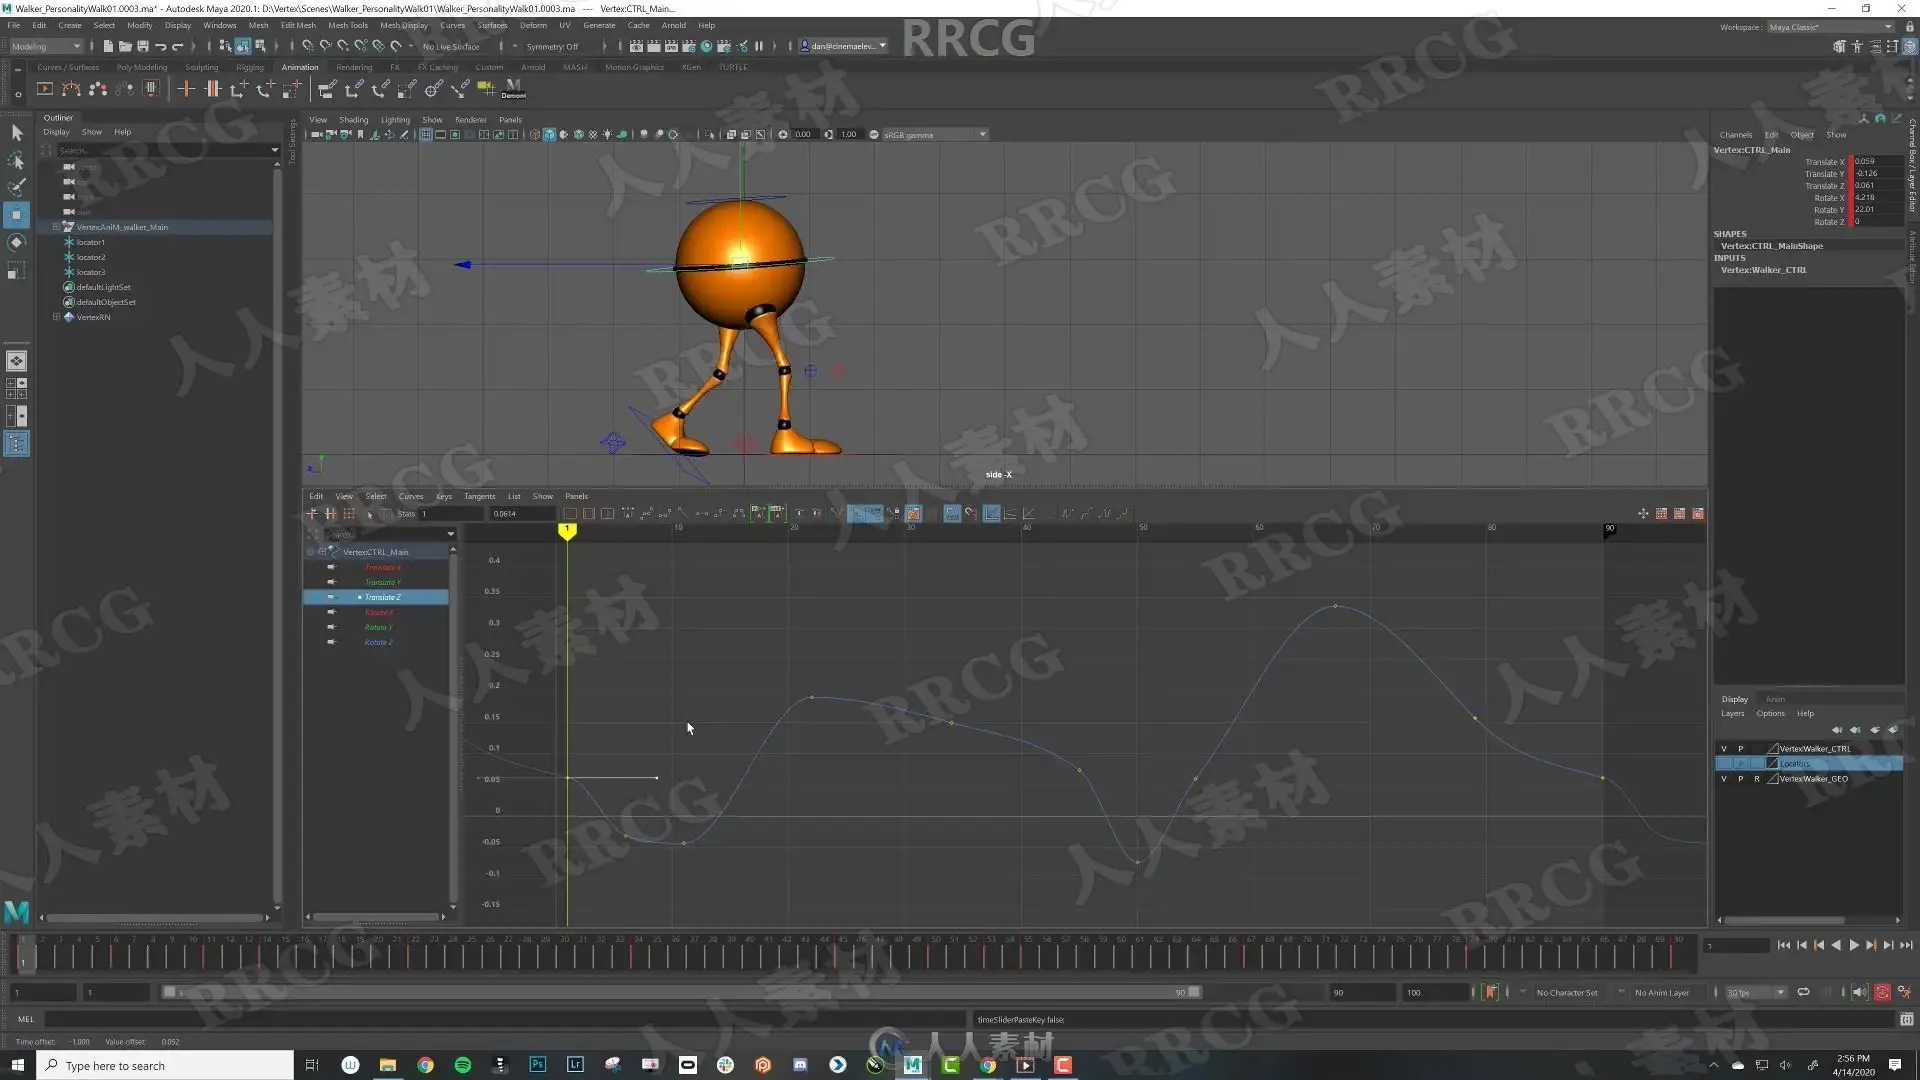Toggle audio mute speaker icon
The image size is (1920, 1080).
1859,992
